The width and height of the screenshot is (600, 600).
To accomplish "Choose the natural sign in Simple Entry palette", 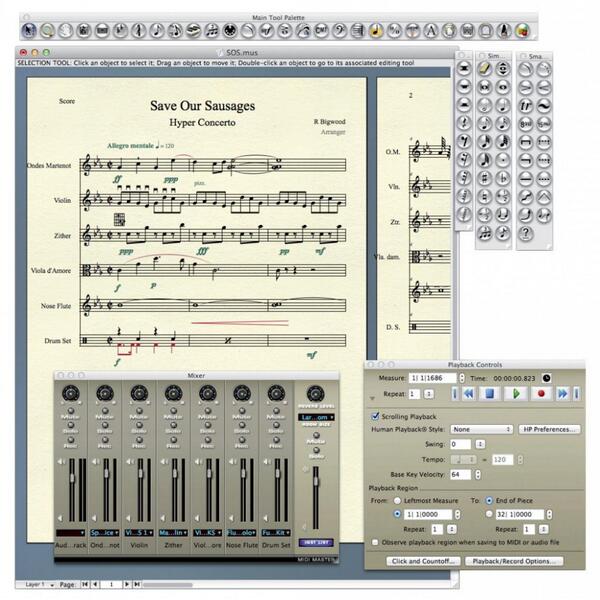I will pyautogui.click(x=484, y=197).
